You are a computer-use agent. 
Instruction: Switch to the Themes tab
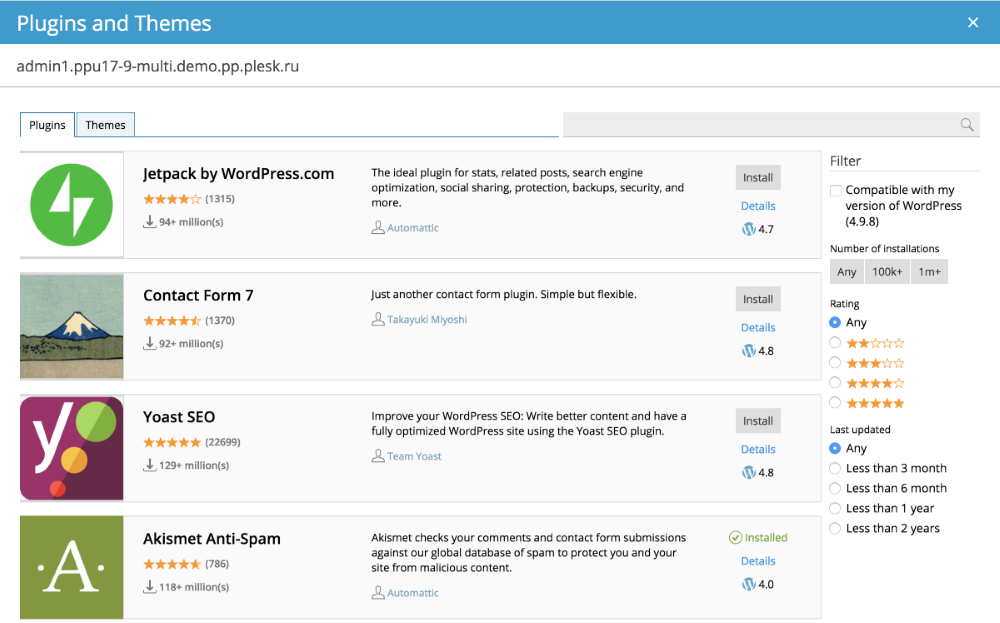click(105, 125)
